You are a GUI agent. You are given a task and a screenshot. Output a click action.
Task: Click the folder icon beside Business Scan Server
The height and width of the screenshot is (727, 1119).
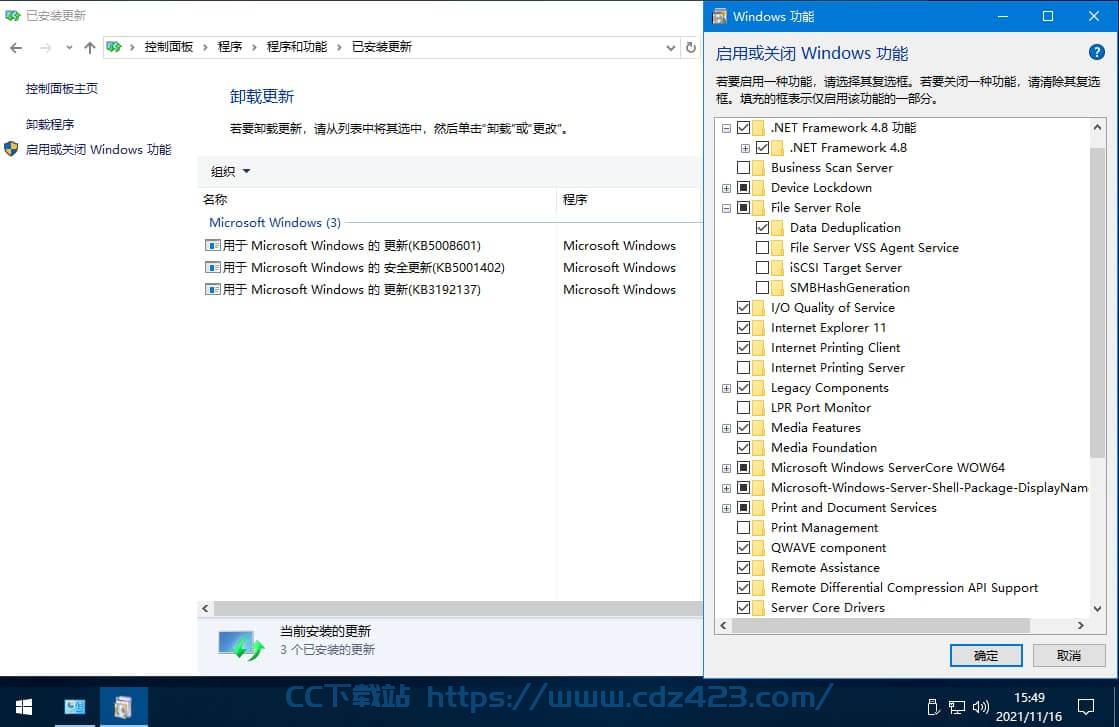(758, 168)
